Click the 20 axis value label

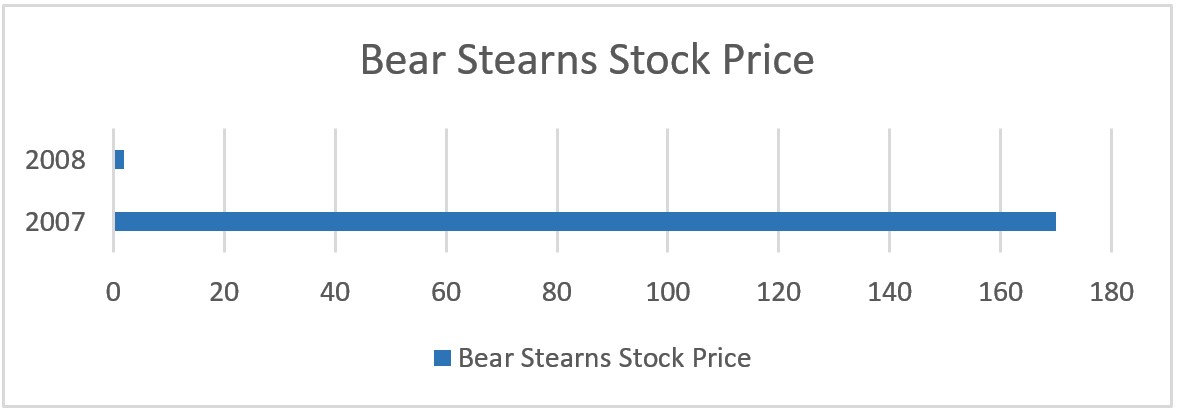pyautogui.click(x=225, y=293)
